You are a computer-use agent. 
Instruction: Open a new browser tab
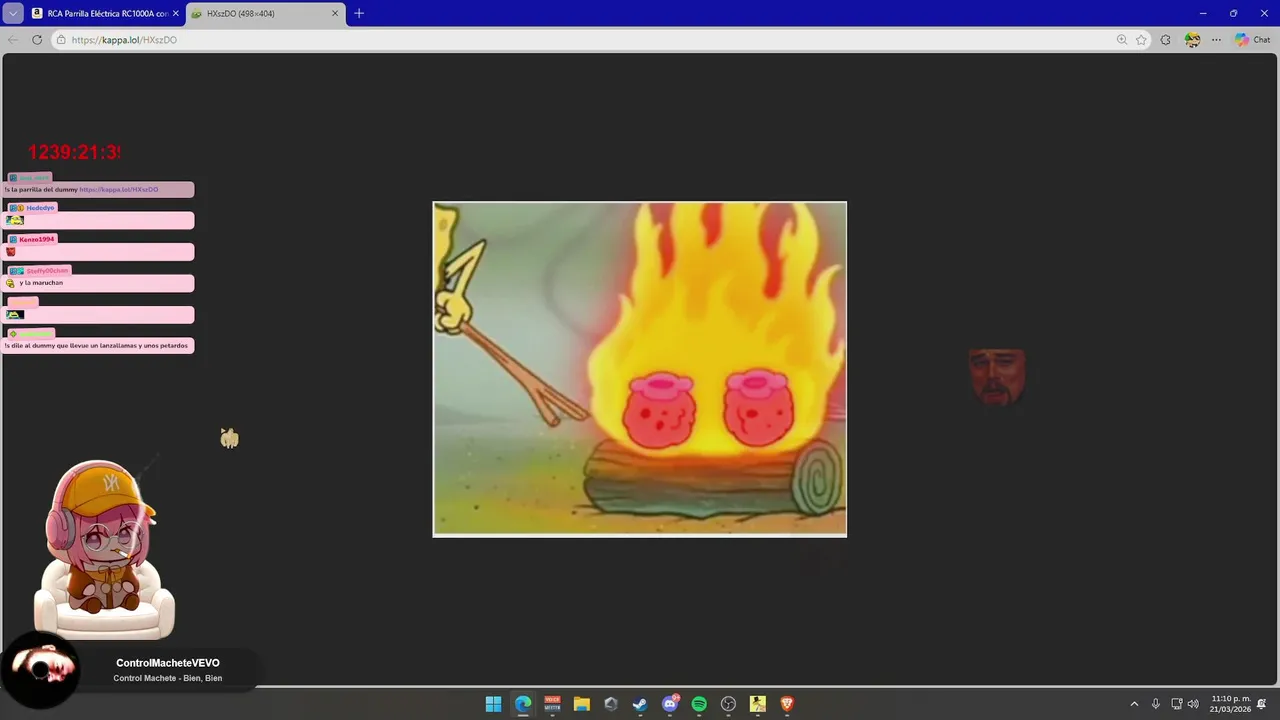tap(359, 13)
